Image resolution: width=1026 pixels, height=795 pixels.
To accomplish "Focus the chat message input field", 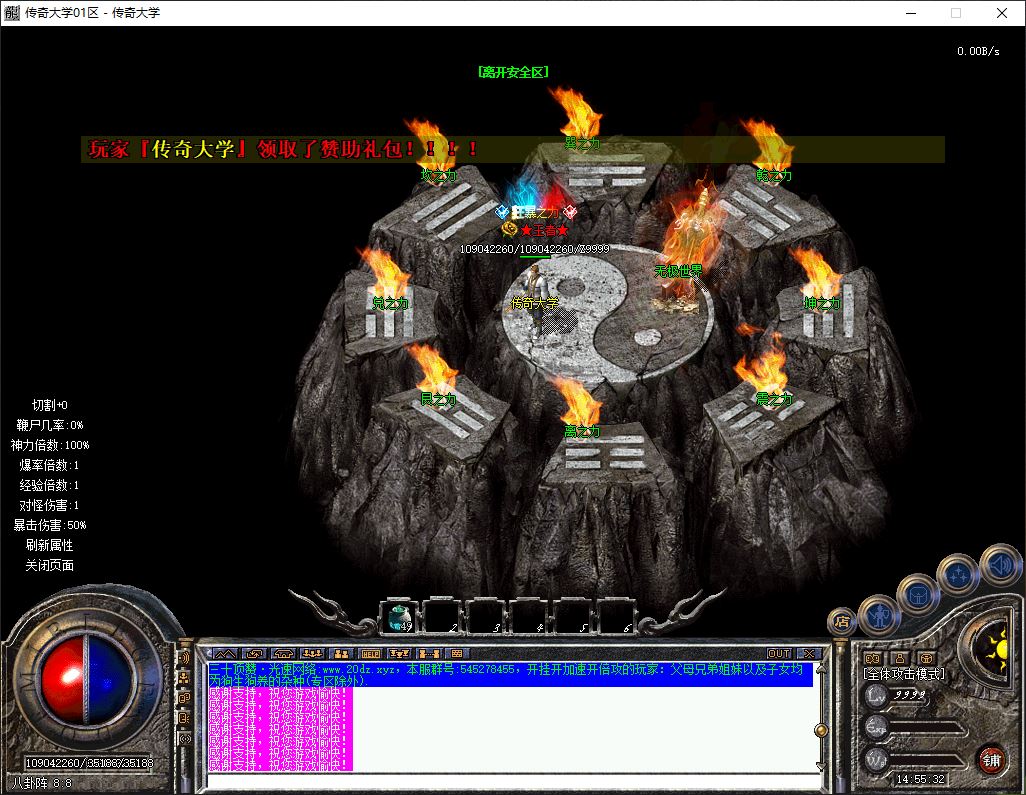I will 514,781.
